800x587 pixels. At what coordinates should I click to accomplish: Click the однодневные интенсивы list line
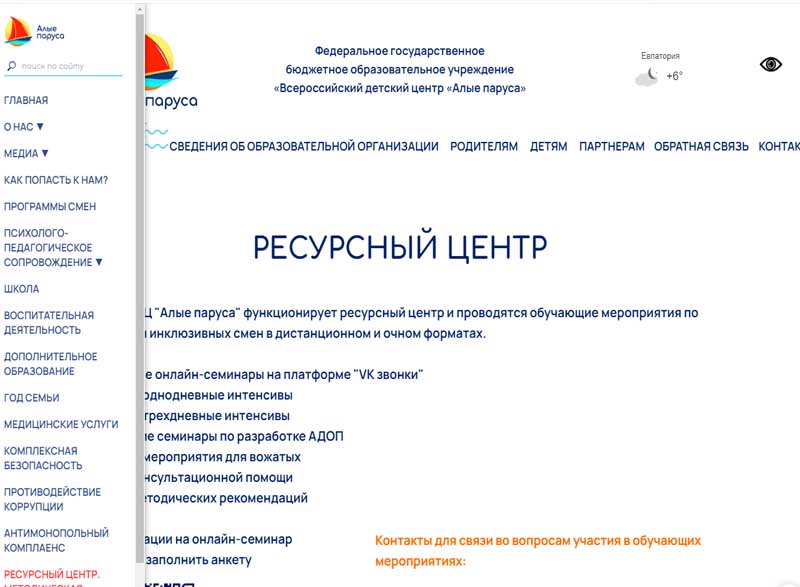[218, 395]
